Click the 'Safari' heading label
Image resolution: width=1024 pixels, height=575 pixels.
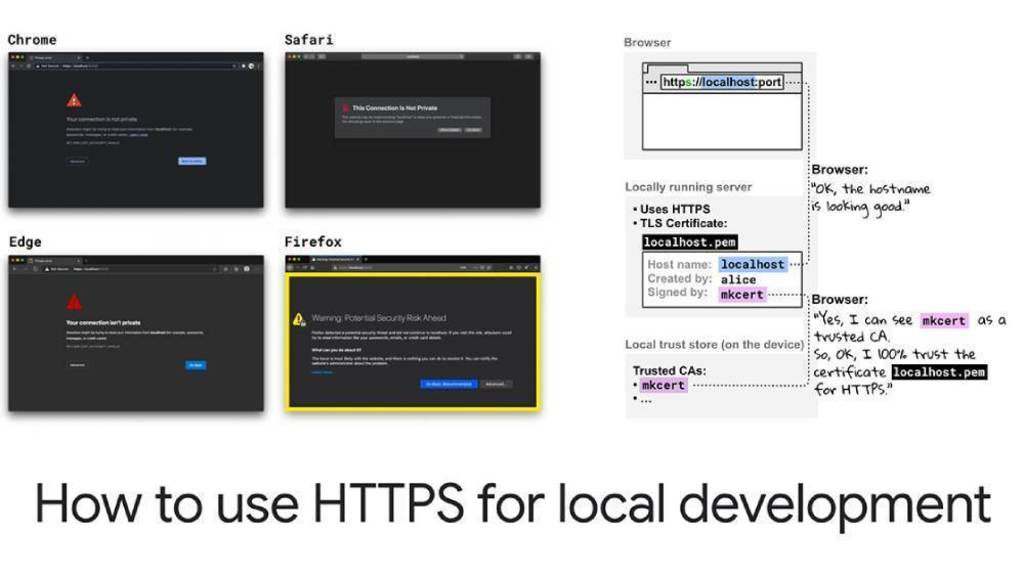coord(309,40)
